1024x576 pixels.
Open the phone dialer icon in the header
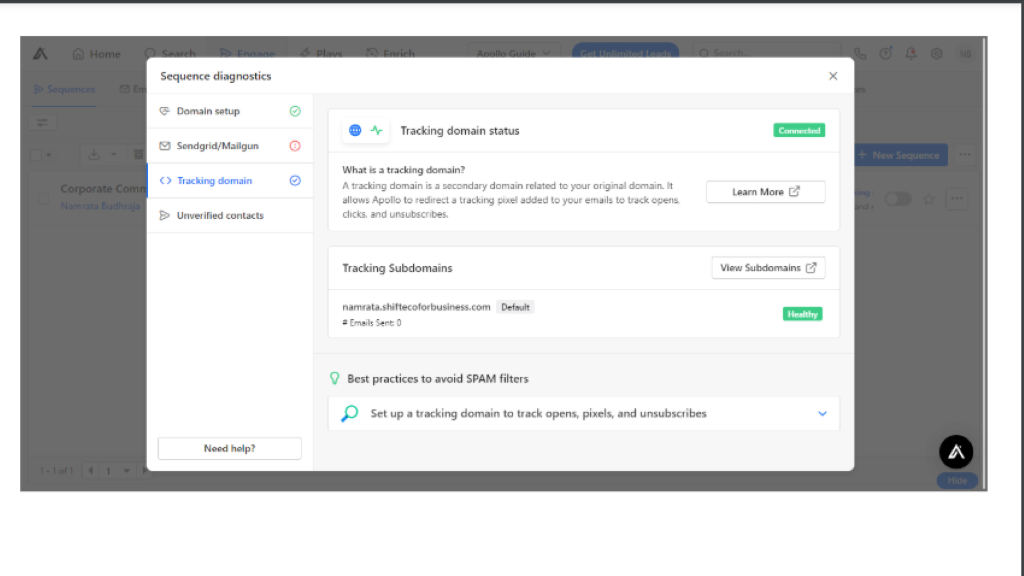tap(859, 54)
